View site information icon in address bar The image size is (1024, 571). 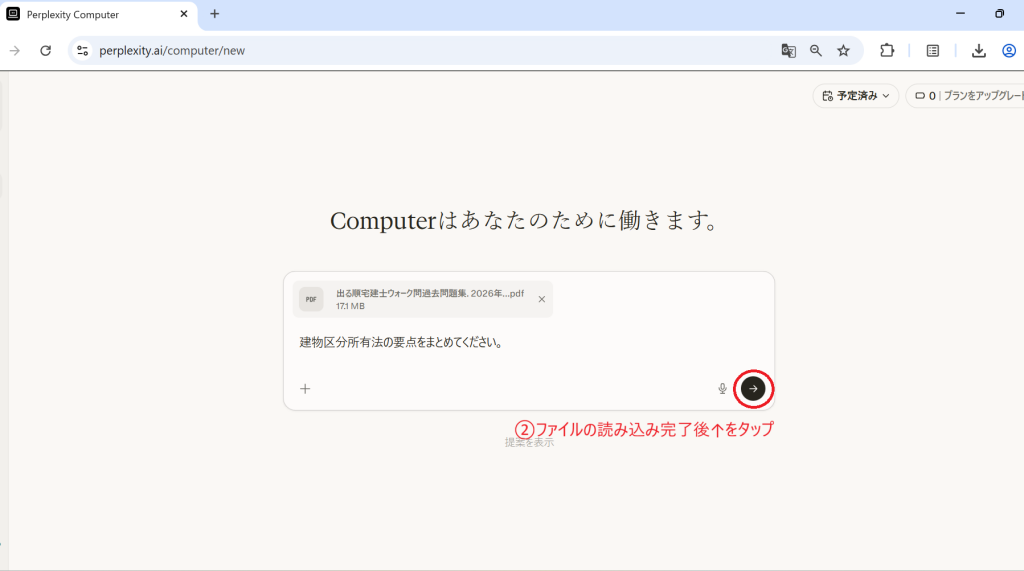pyautogui.click(x=83, y=51)
